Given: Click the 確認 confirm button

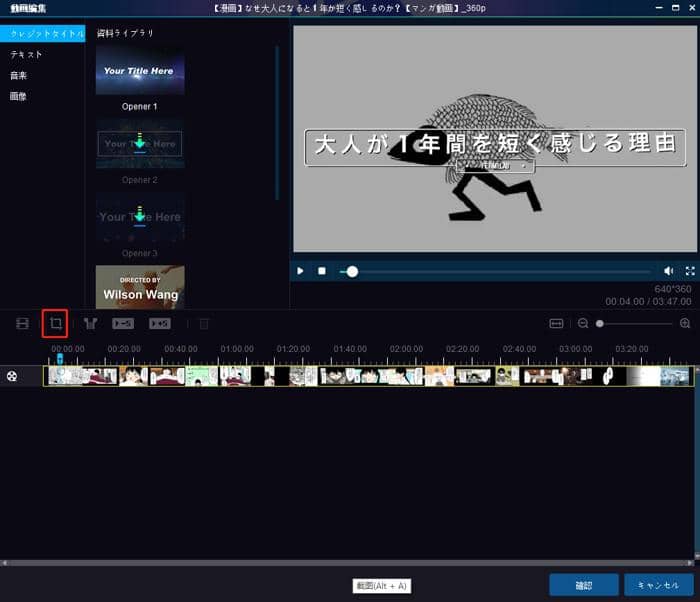Looking at the screenshot, I should point(584,585).
